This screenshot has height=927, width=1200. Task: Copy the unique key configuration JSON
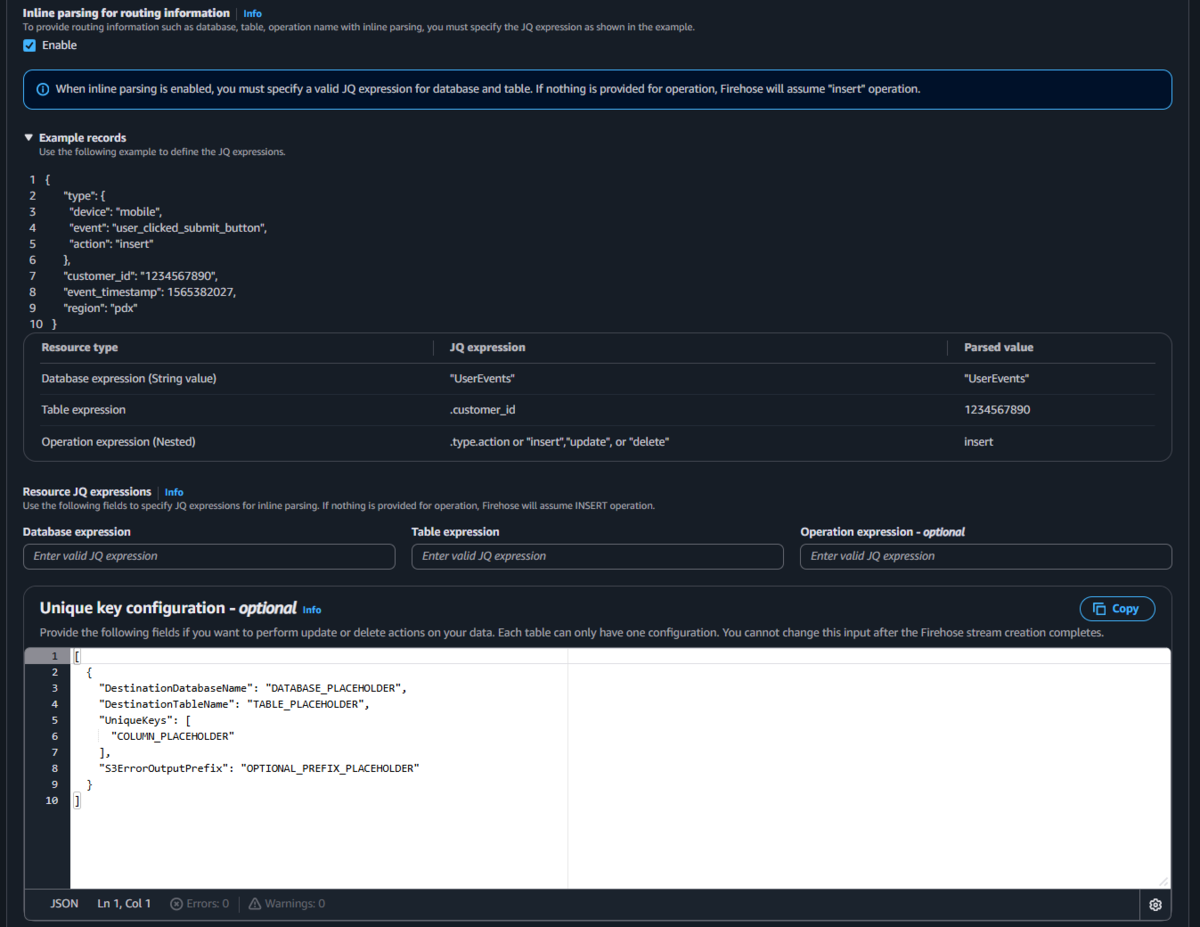(1117, 608)
